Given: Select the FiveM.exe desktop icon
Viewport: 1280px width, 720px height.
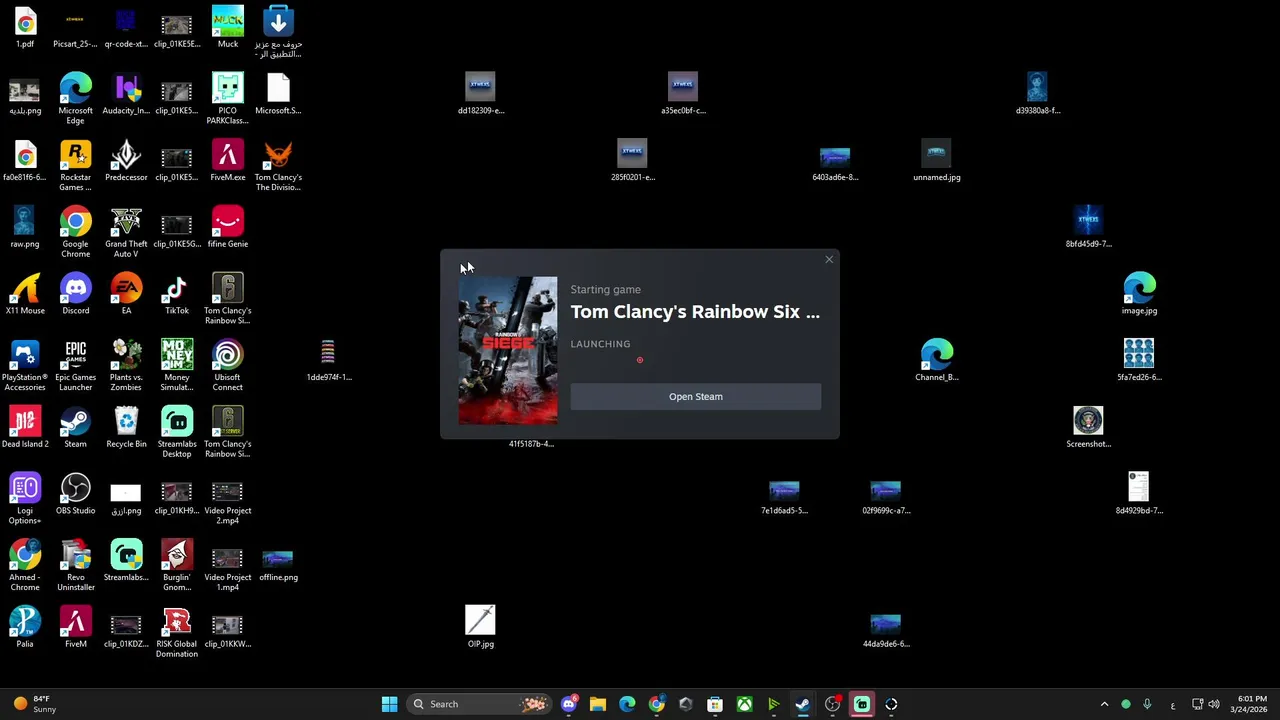Looking at the screenshot, I should click(227, 162).
